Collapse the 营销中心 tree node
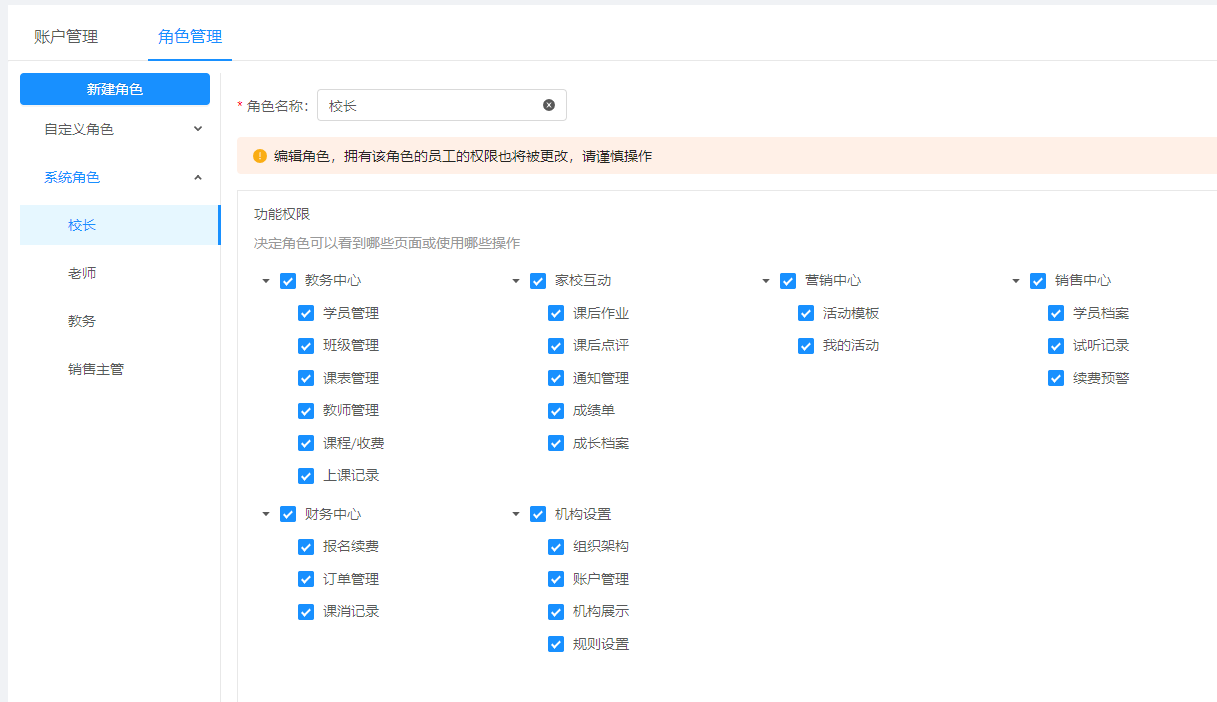This screenshot has height=702, width=1217. pos(766,281)
